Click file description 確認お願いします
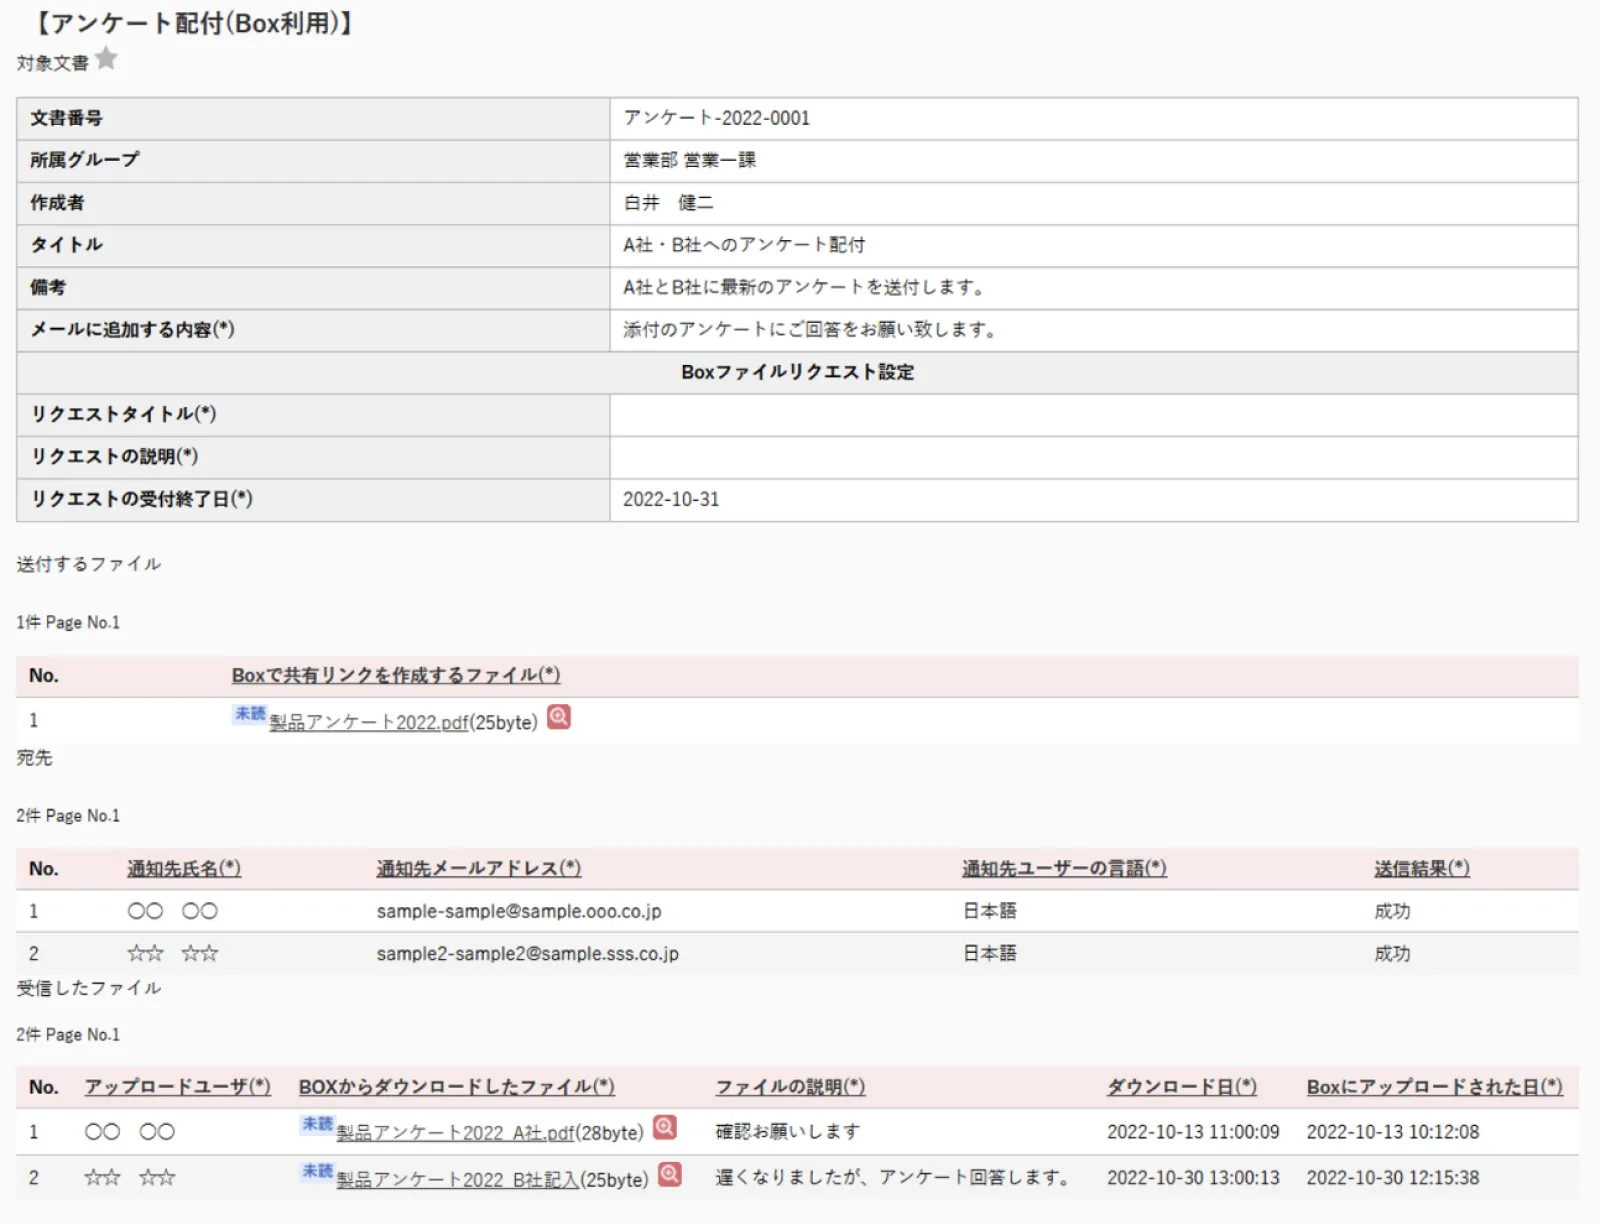 tap(788, 1131)
